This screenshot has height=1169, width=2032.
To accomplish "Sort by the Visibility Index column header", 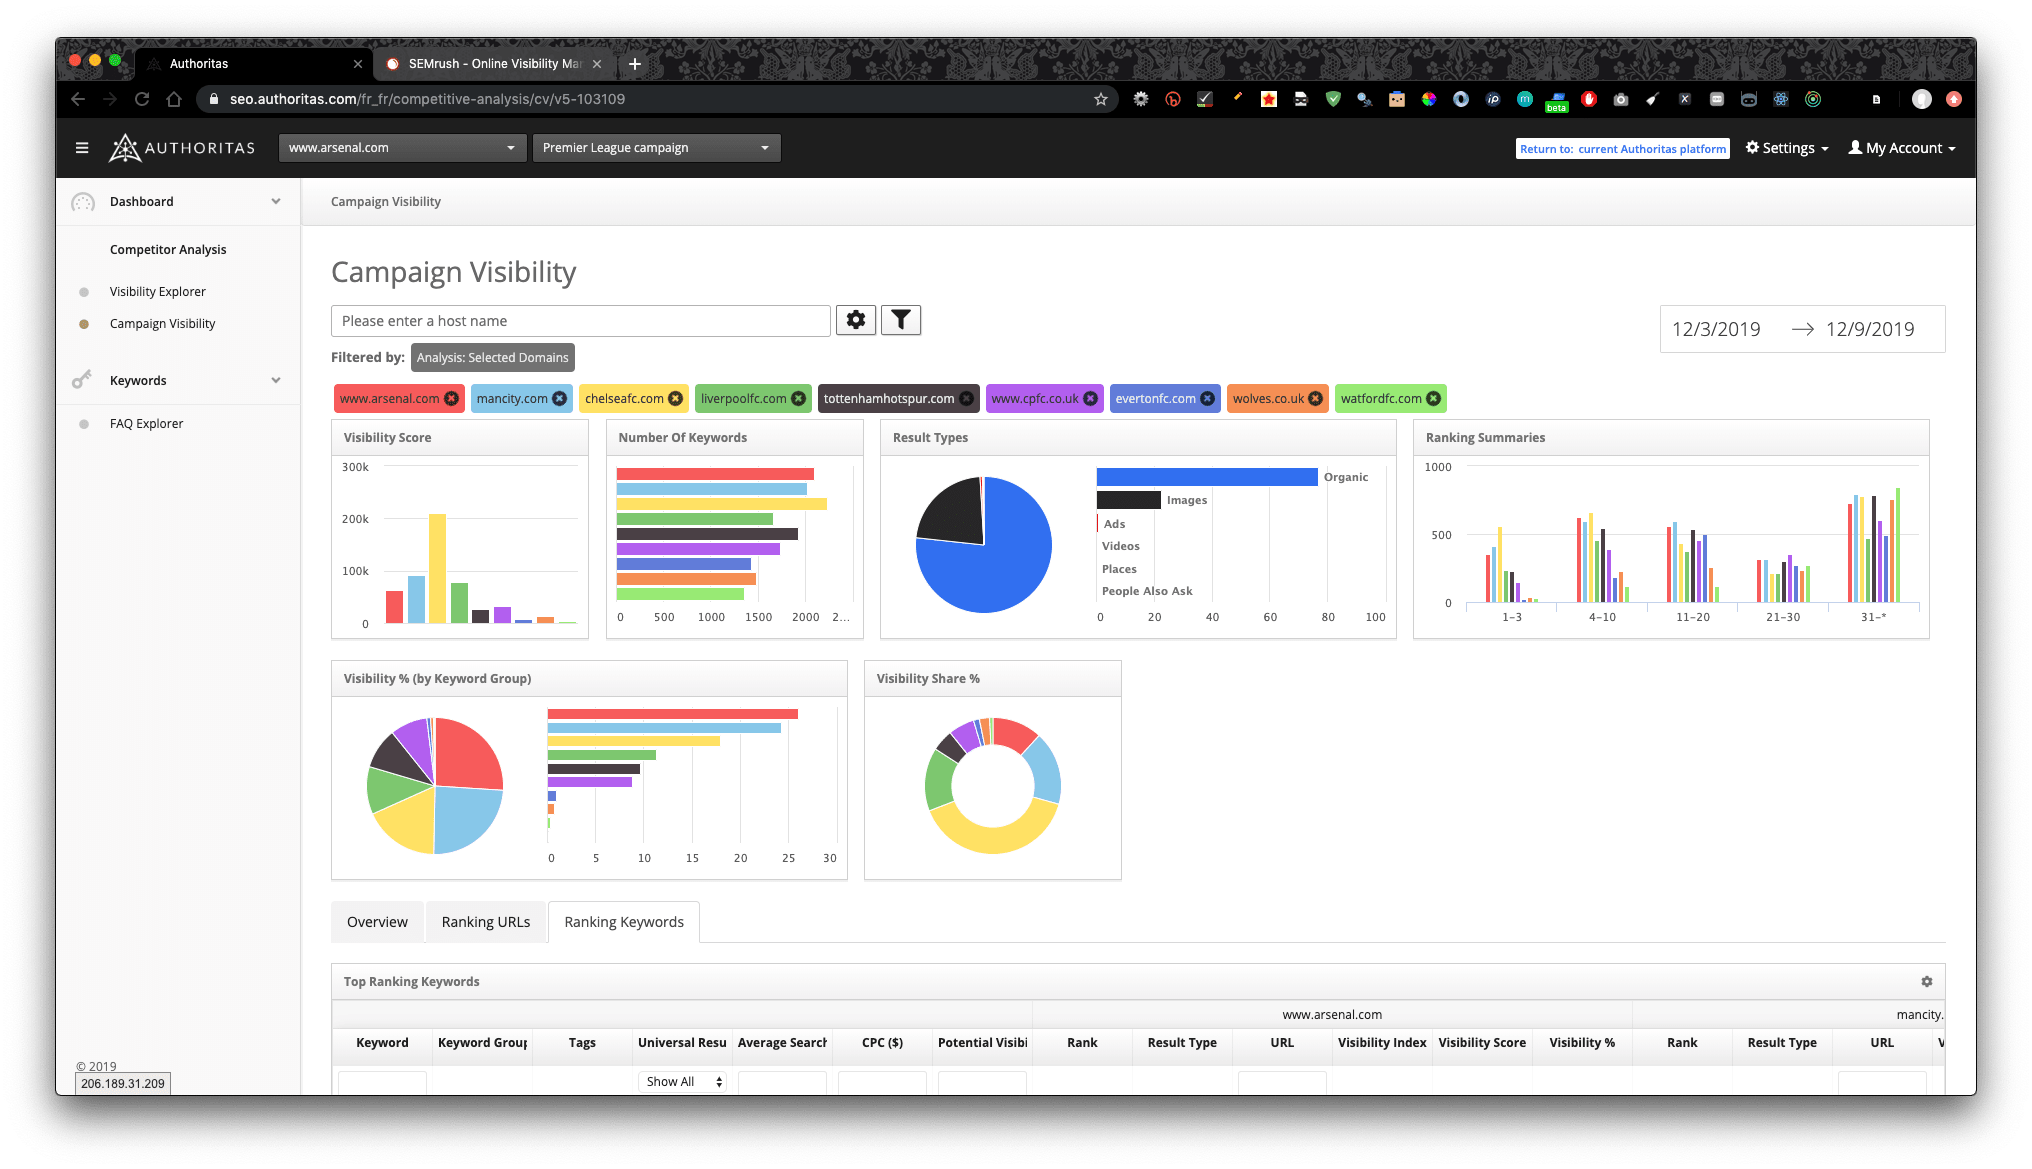I will point(1382,1043).
